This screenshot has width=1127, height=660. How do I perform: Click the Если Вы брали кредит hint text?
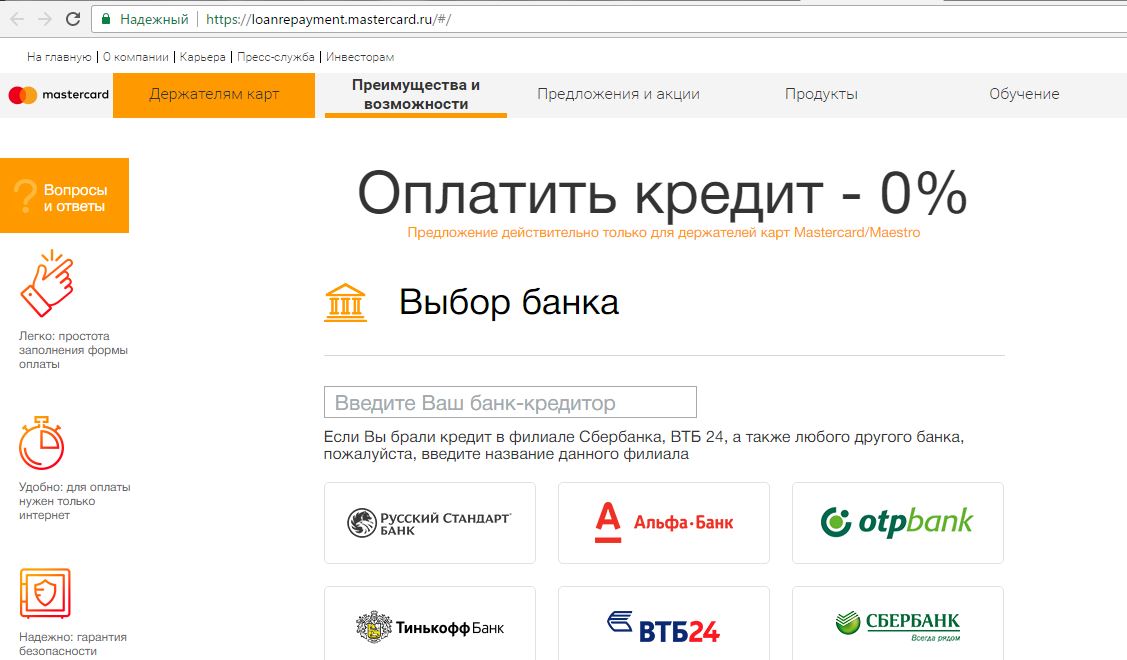pyautogui.click(x=643, y=446)
